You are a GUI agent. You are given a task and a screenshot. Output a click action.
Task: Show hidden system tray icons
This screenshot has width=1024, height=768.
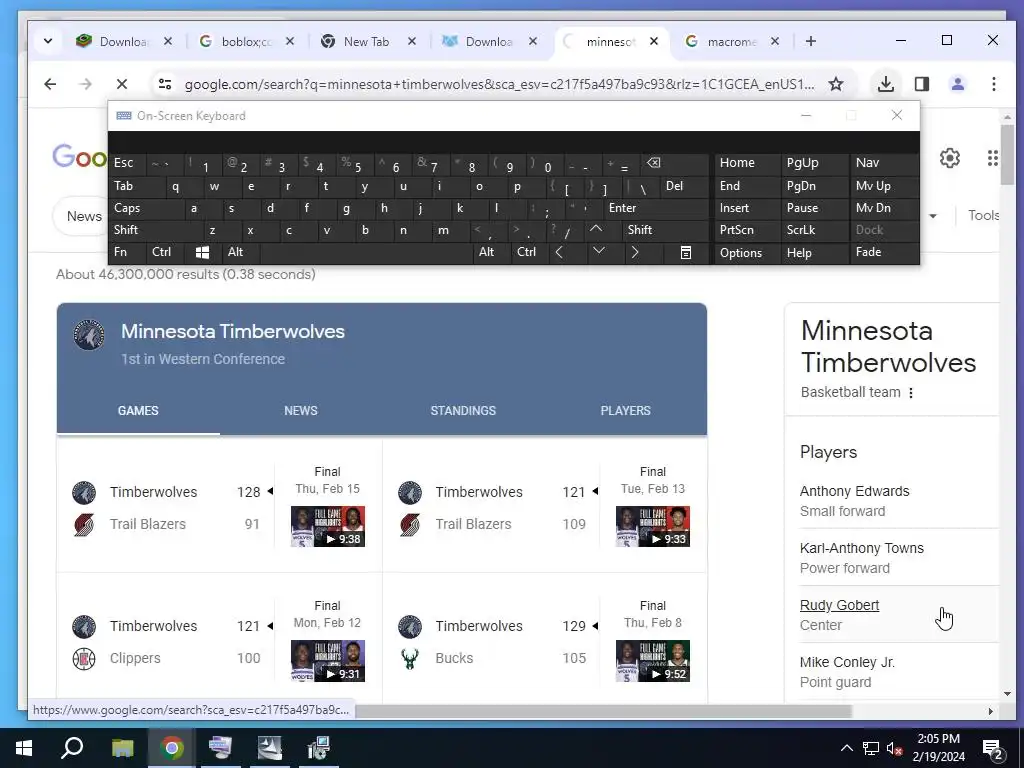[x=846, y=748]
